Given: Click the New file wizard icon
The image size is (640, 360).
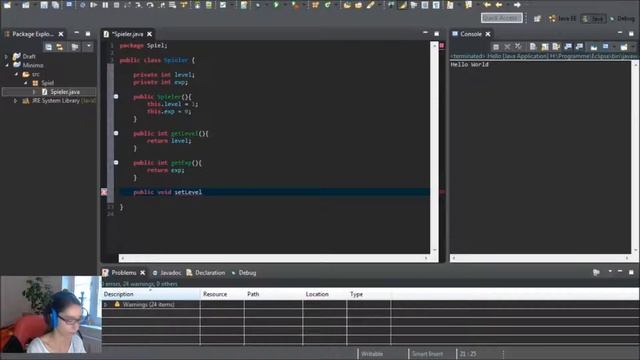Looking at the screenshot, I should (7, 5).
